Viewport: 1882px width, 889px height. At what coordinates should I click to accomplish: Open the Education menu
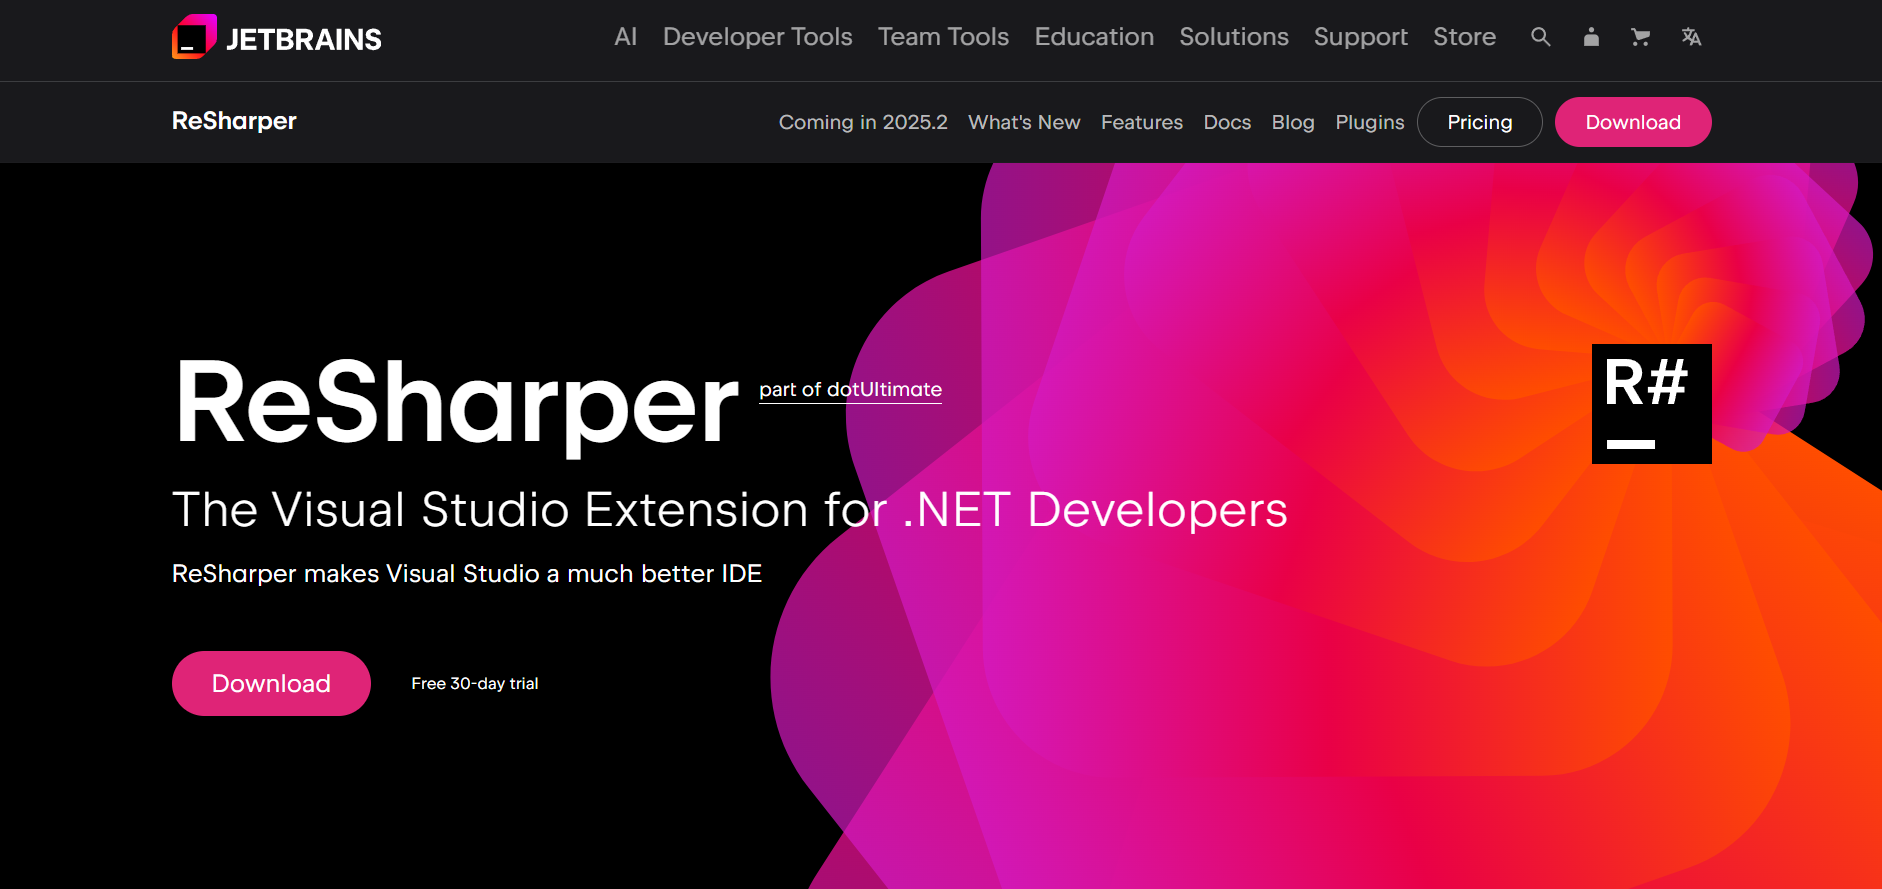1094,37
